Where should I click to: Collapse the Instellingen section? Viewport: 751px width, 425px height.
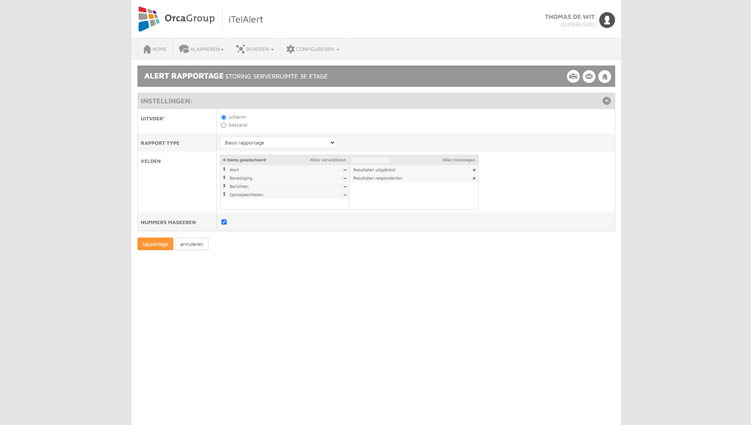(606, 101)
